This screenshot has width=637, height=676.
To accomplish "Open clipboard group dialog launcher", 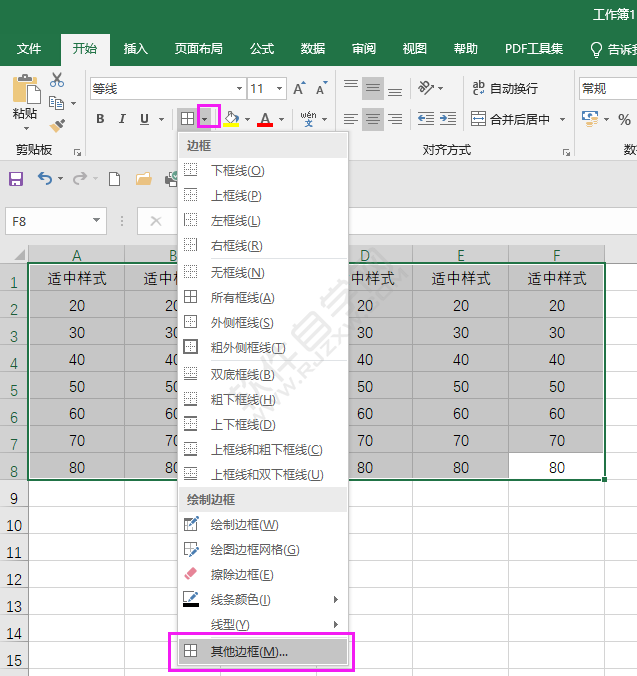I will coord(77,152).
